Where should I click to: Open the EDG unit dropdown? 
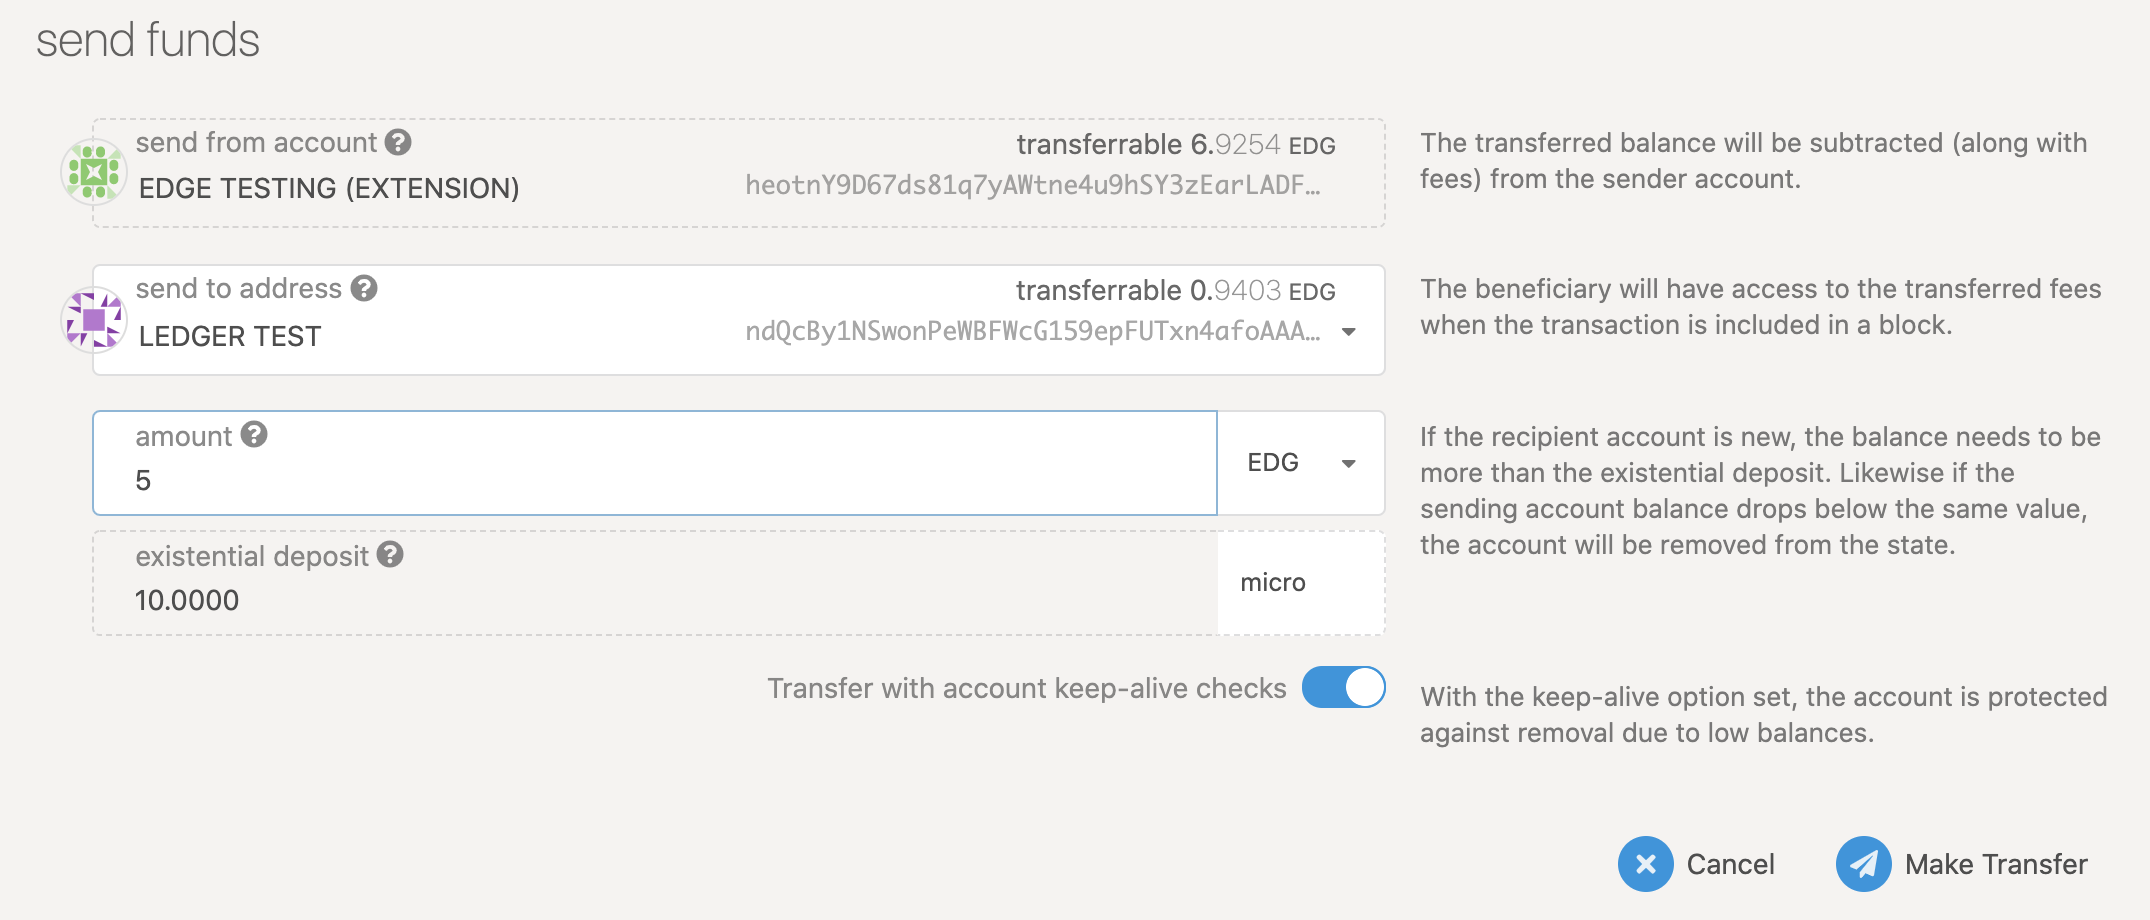[x=1300, y=463]
